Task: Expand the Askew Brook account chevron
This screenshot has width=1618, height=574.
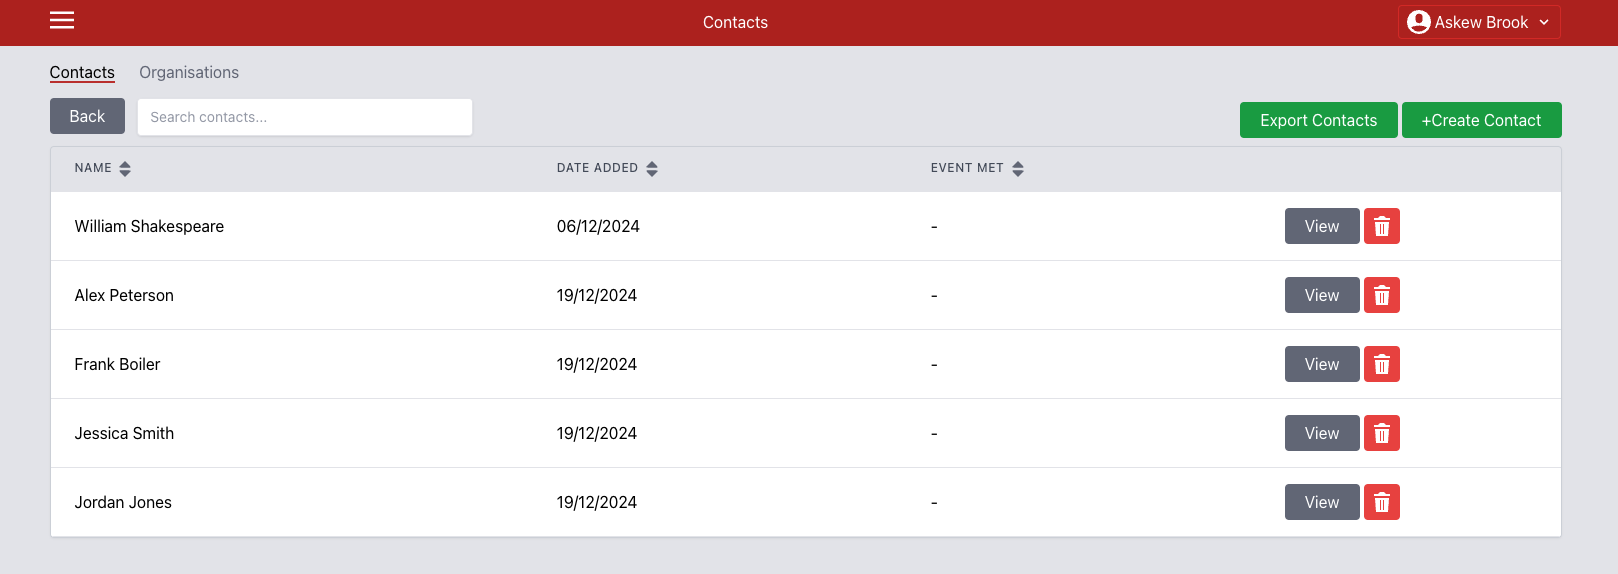Action: click(x=1544, y=22)
